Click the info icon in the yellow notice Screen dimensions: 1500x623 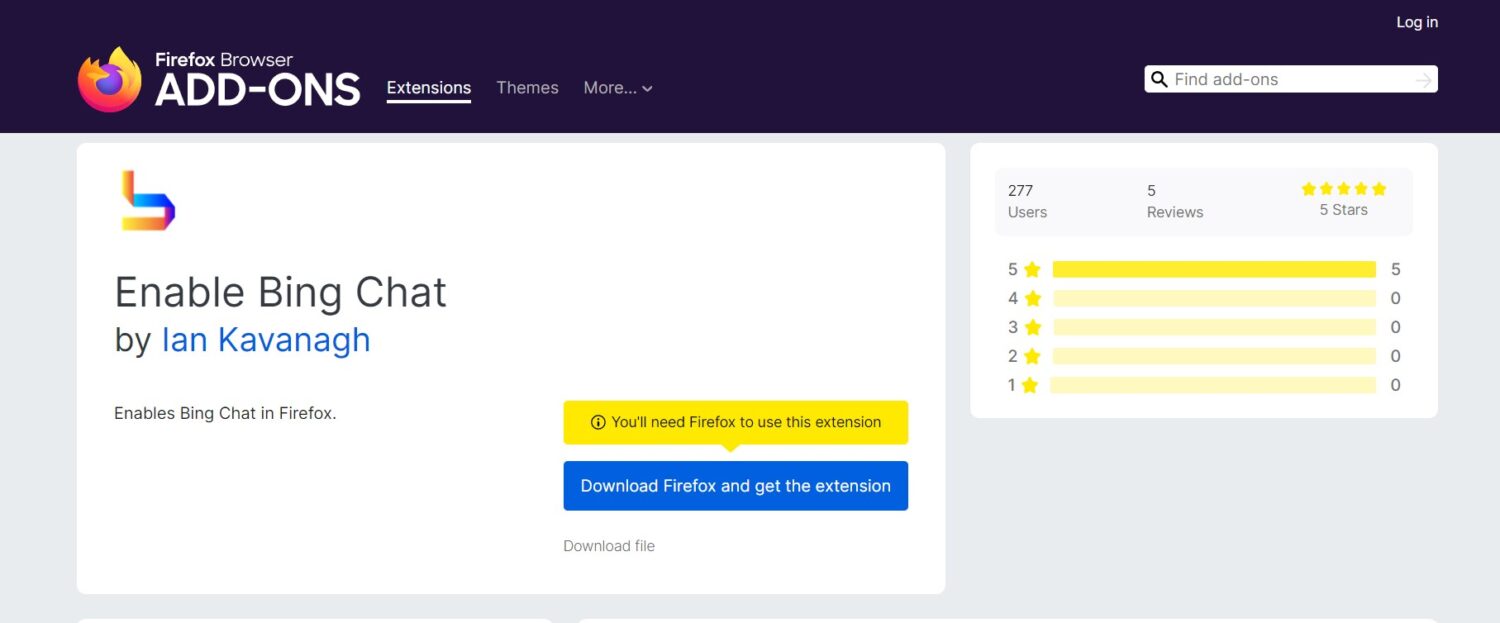coord(598,422)
